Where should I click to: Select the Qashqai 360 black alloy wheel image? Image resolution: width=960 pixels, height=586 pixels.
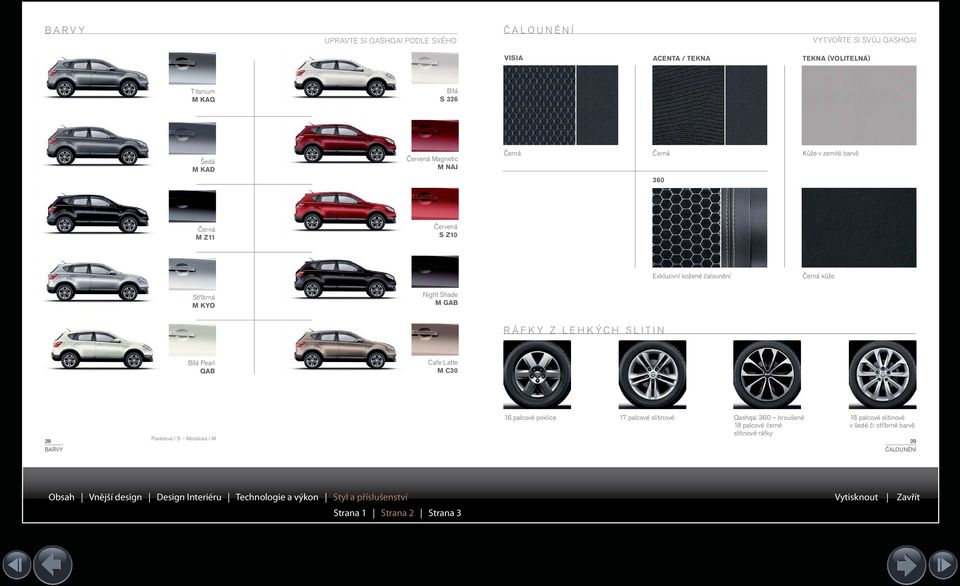click(x=767, y=375)
